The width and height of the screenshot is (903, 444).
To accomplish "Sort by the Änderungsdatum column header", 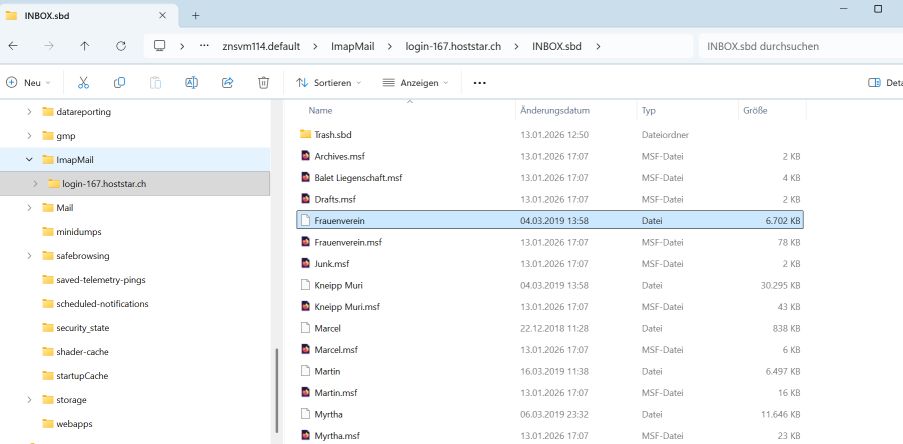I will pyautogui.click(x=555, y=110).
